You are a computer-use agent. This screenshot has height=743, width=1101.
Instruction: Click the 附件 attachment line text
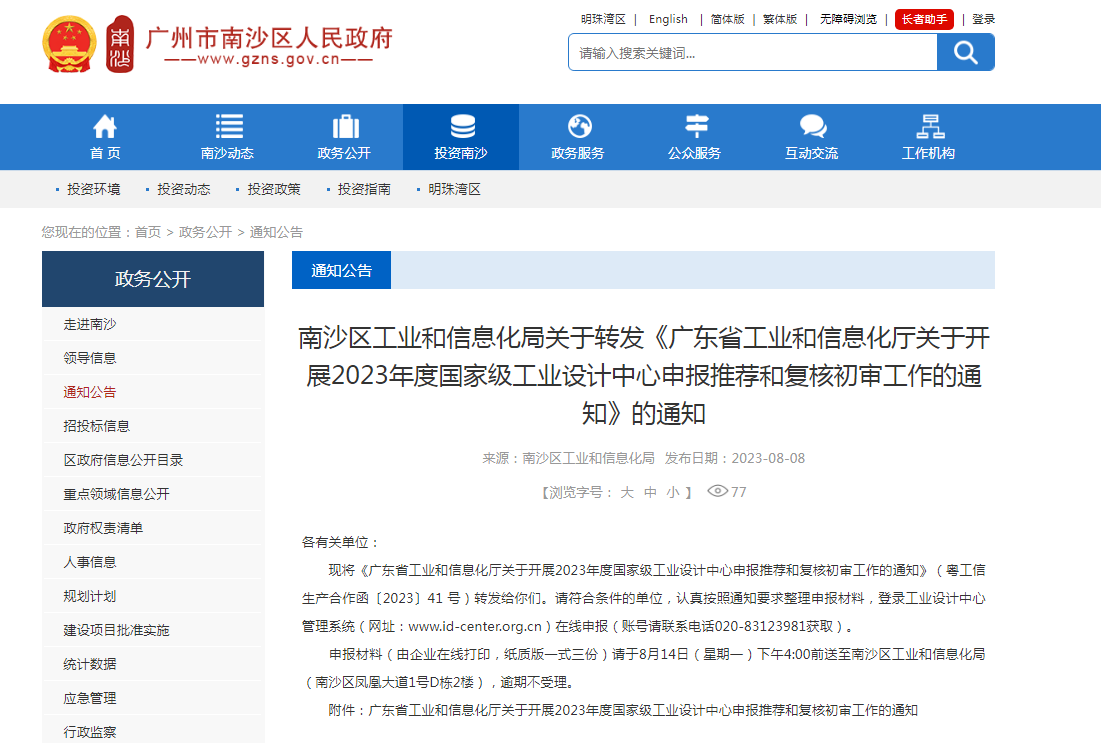pos(623,710)
